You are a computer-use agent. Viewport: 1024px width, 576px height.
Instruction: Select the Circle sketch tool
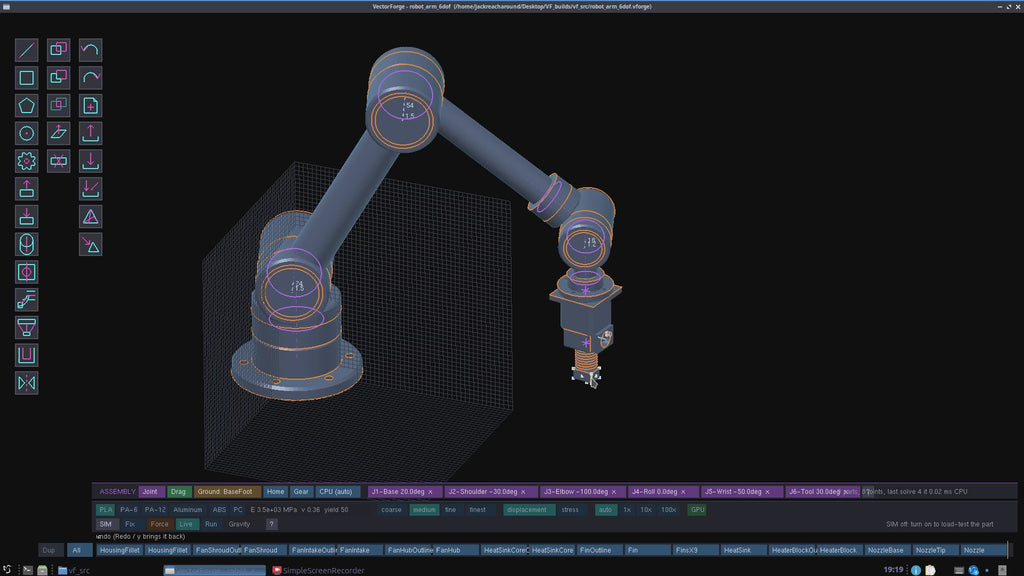pyautogui.click(x=26, y=133)
